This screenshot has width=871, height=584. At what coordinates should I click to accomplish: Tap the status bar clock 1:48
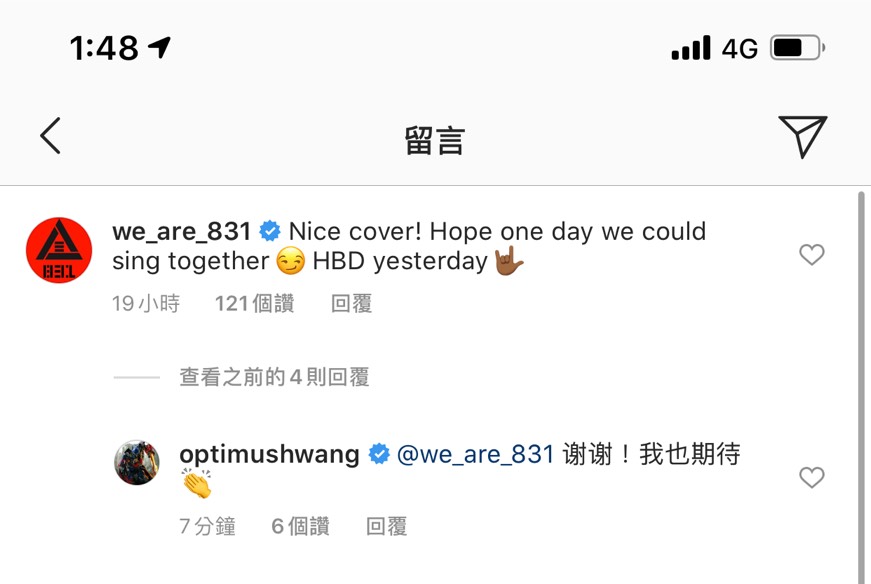point(104,48)
